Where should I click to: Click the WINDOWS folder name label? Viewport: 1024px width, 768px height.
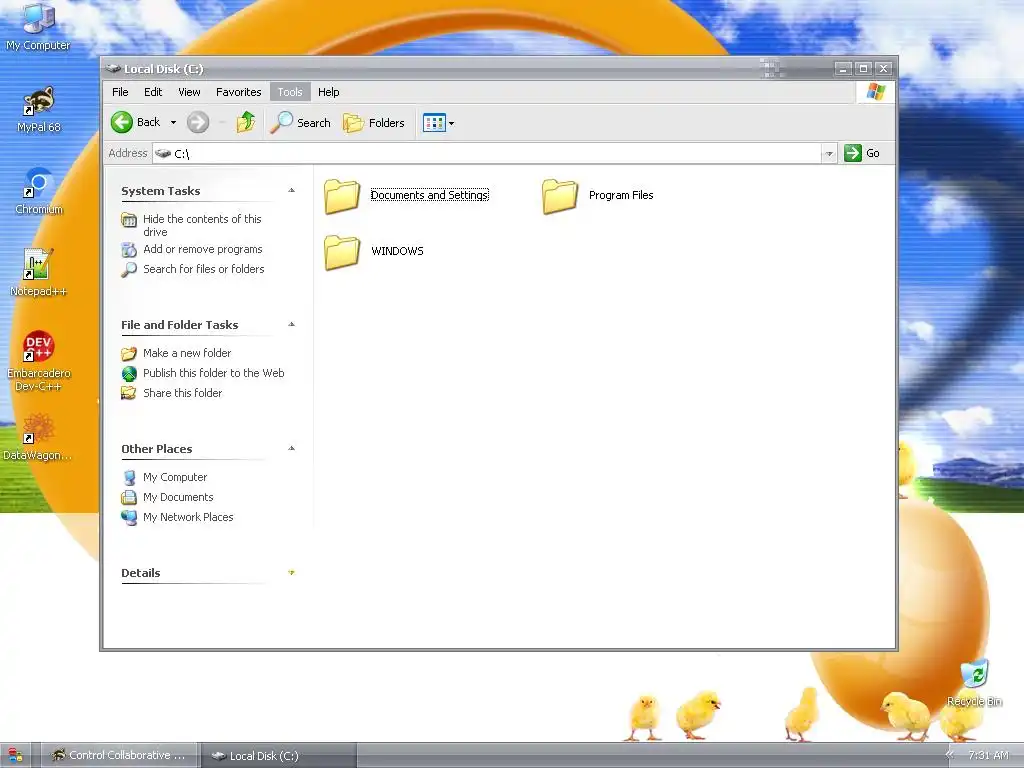(x=397, y=251)
